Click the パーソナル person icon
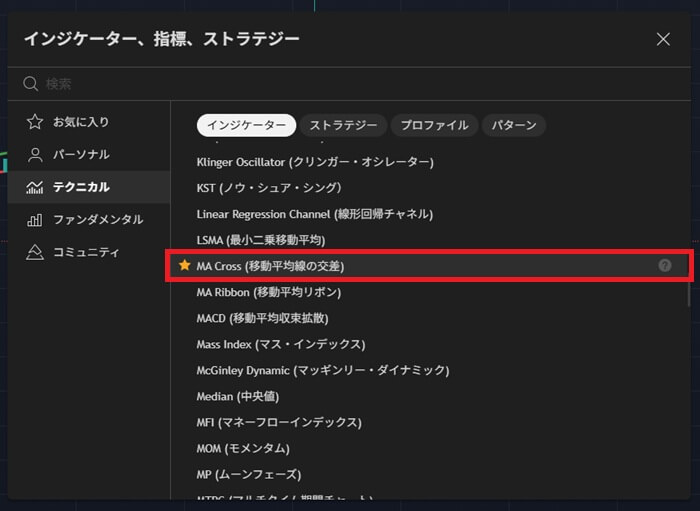The image size is (700, 511). 35,154
